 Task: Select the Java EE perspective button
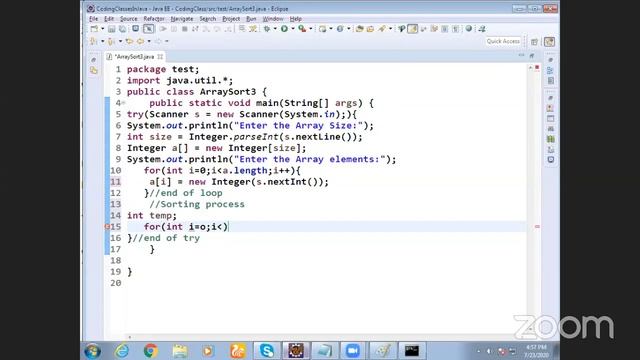coord(549,42)
